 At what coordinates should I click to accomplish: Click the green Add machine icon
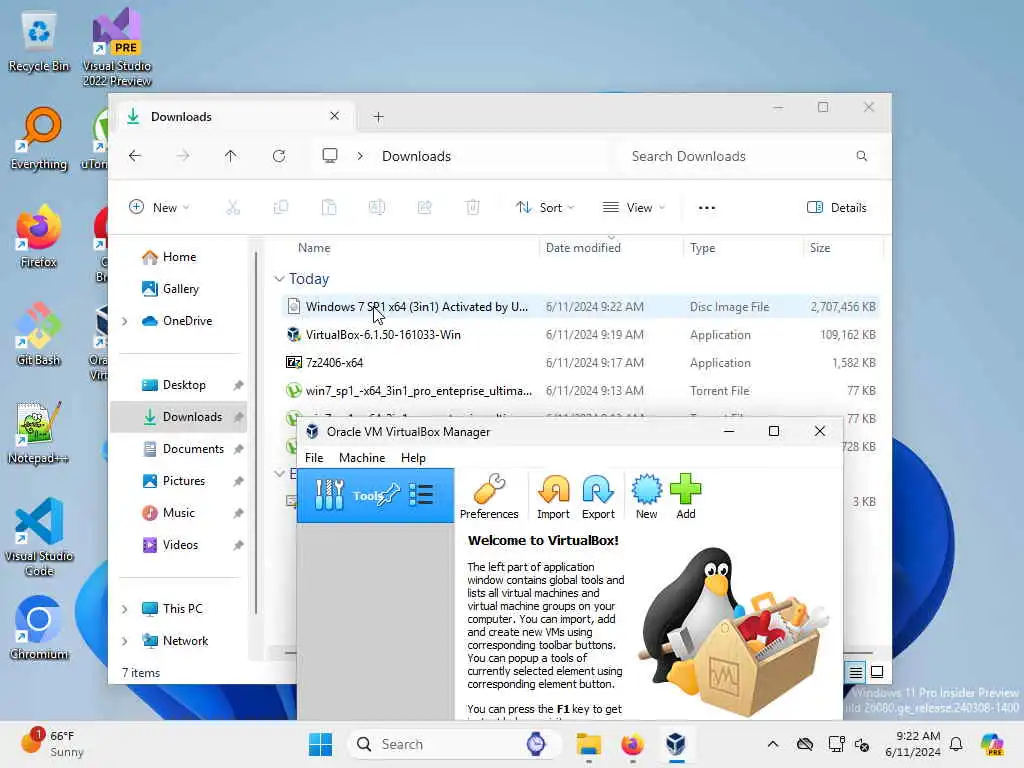(686, 497)
